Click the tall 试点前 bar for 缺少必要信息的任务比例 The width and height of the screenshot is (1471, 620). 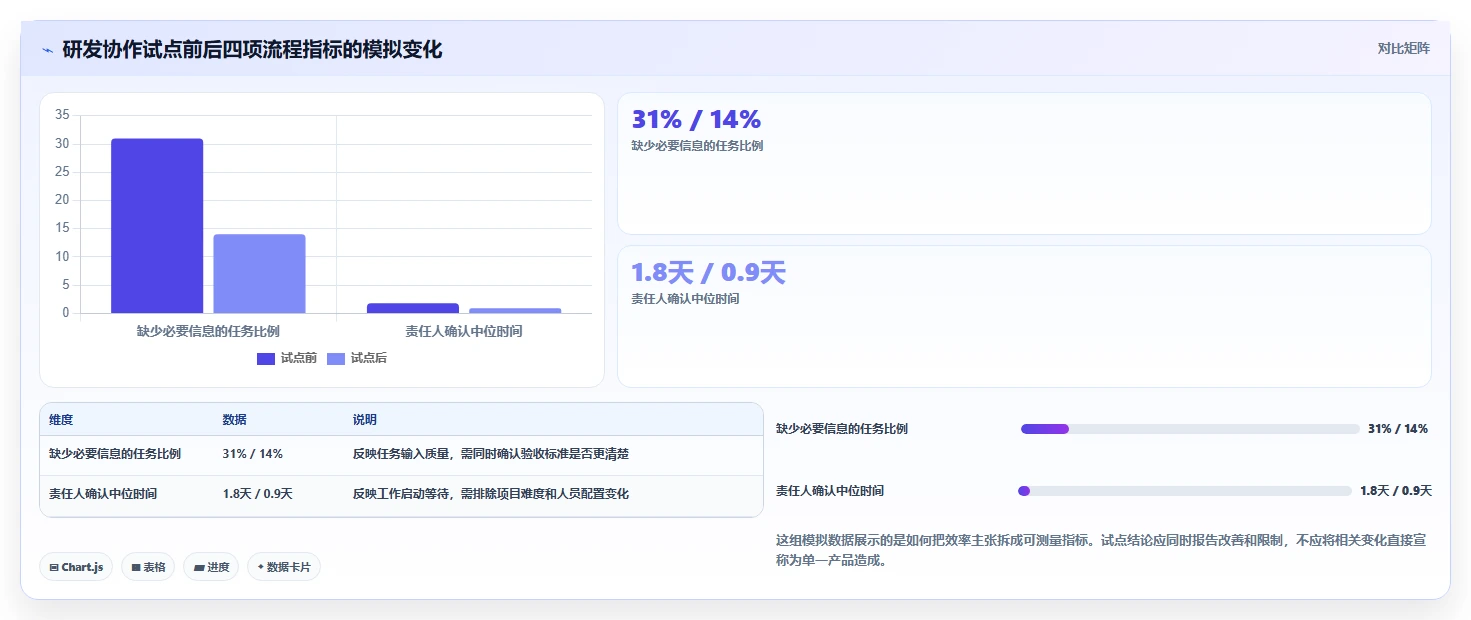(x=157, y=226)
